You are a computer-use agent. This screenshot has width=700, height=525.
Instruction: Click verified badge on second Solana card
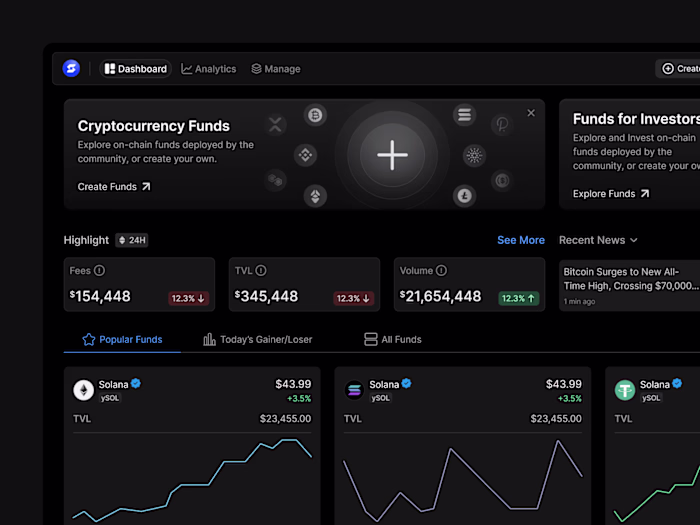pos(406,383)
